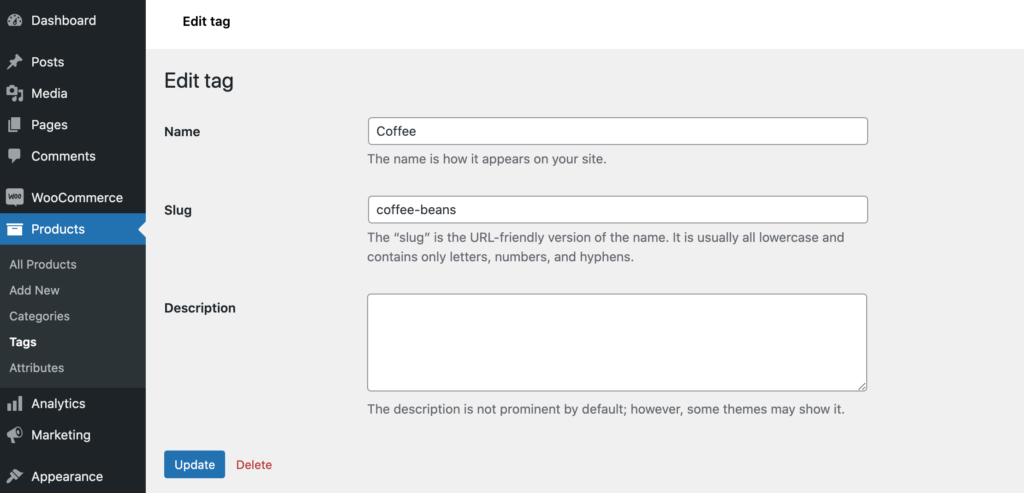Click the Comments speech bubble icon
The image size is (1024, 493).
(x=14, y=156)
